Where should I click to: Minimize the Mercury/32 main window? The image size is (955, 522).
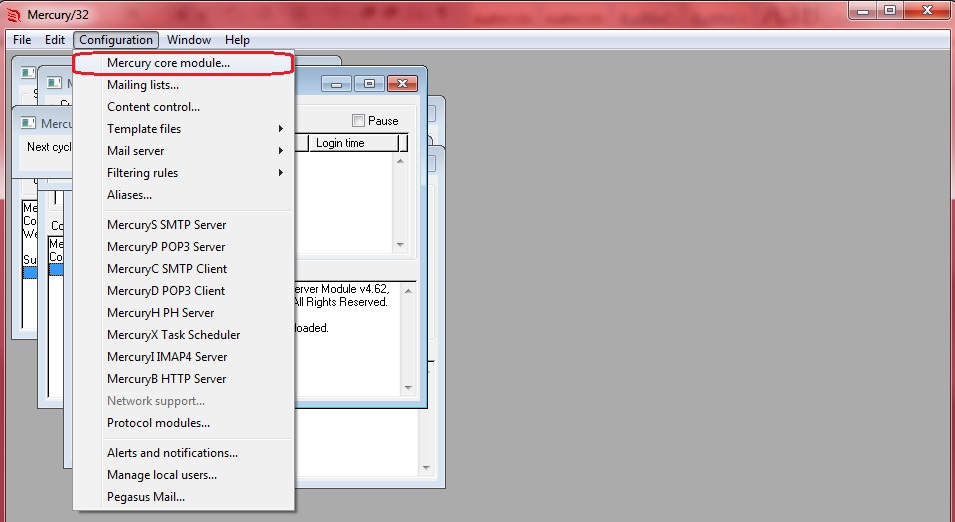tap(862, 11)
